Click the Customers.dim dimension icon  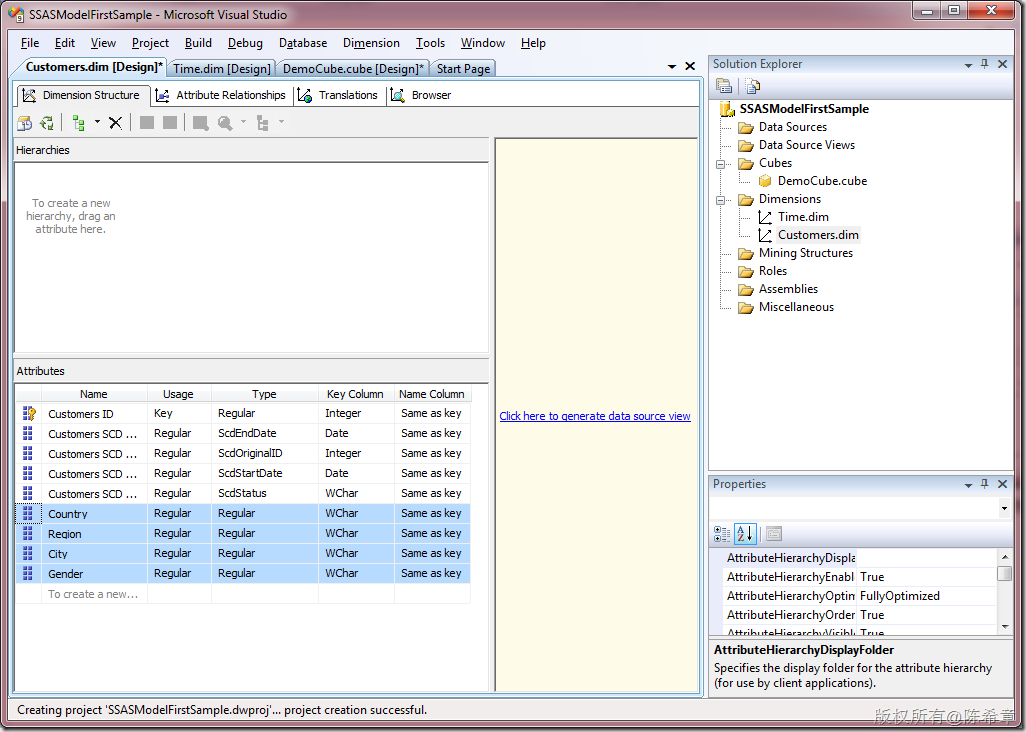(765, 235)
